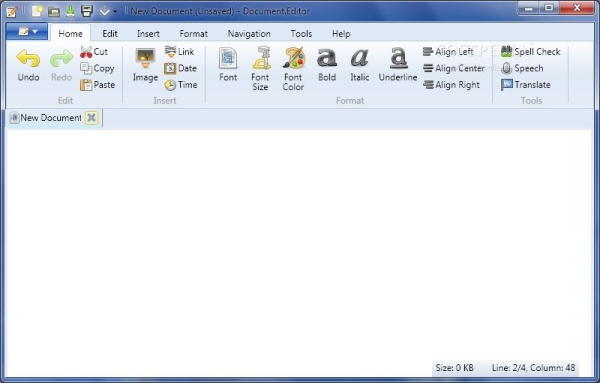Toggle Underline formatting

coord(398,65)
